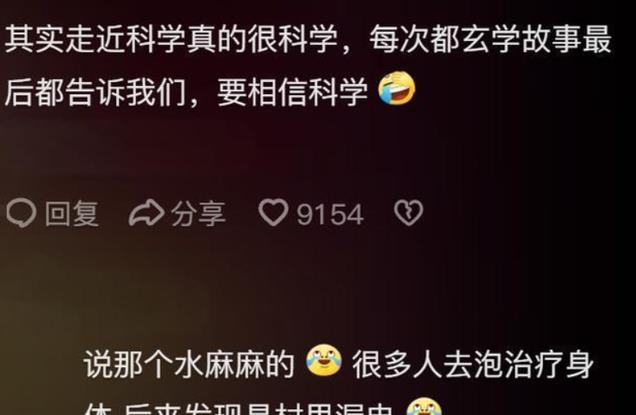This screenshot has width=636, height=415.
Task: Tap the share arrow icon
Action: click(x=146, y=213)
